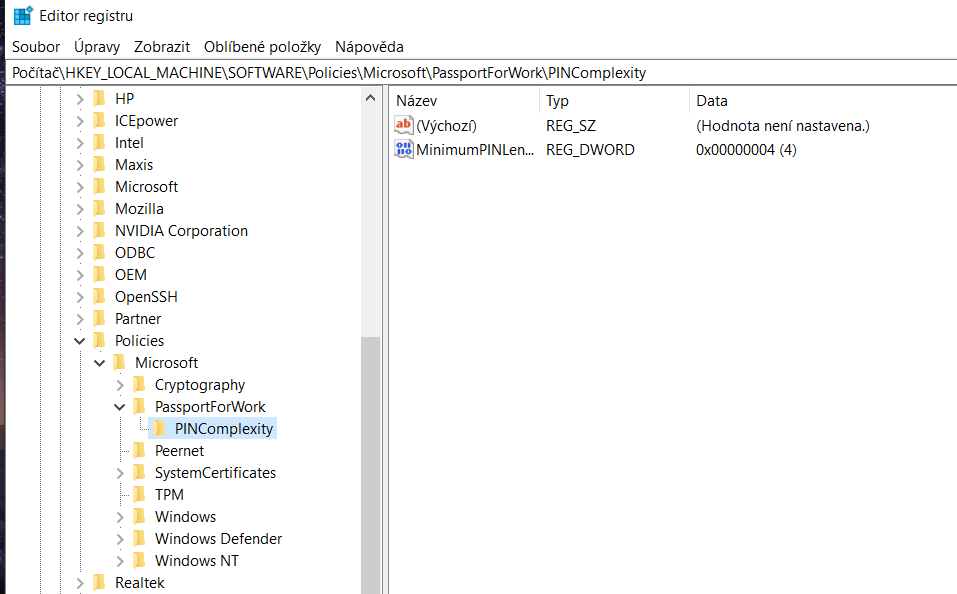Expand the Cryptography key
The height and width of the screenshot is (594, 957).
pyautogui.click(x=120, y=385)
